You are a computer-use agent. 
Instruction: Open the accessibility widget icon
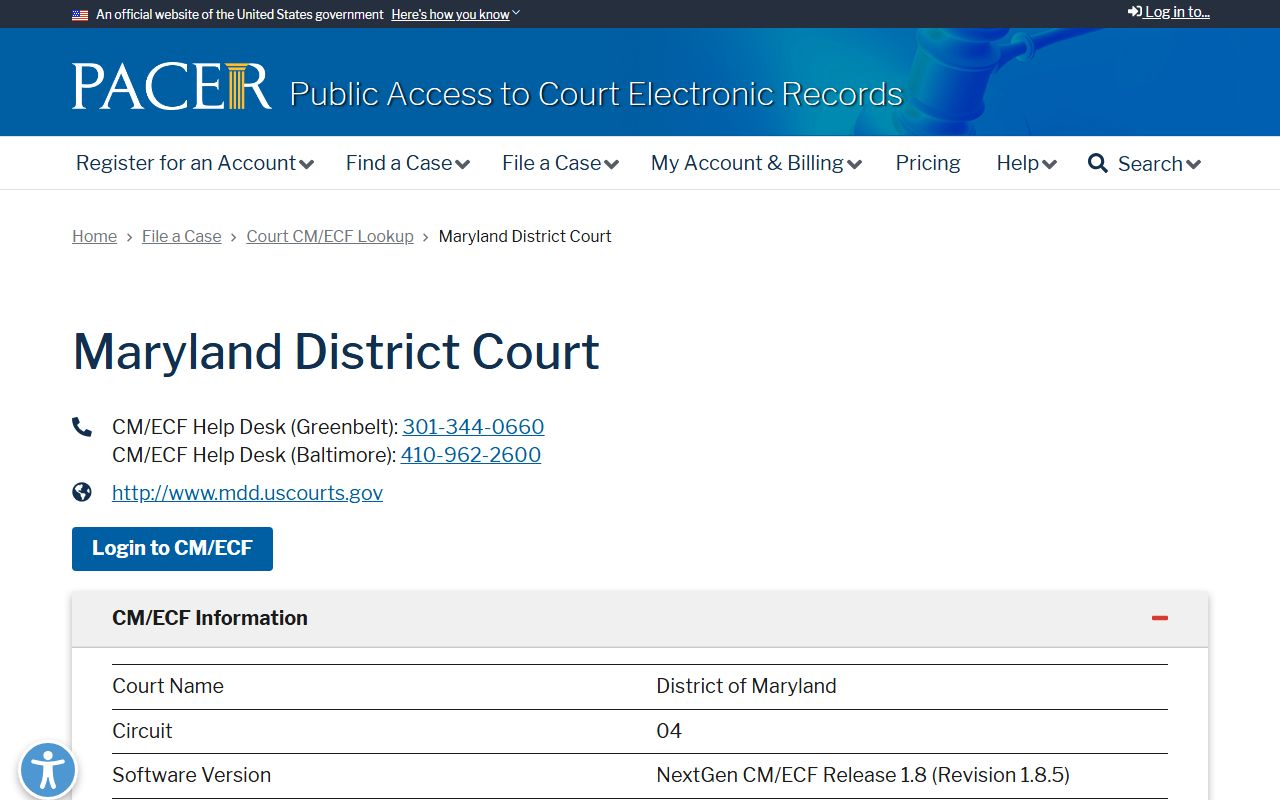[x=47, y=771]
